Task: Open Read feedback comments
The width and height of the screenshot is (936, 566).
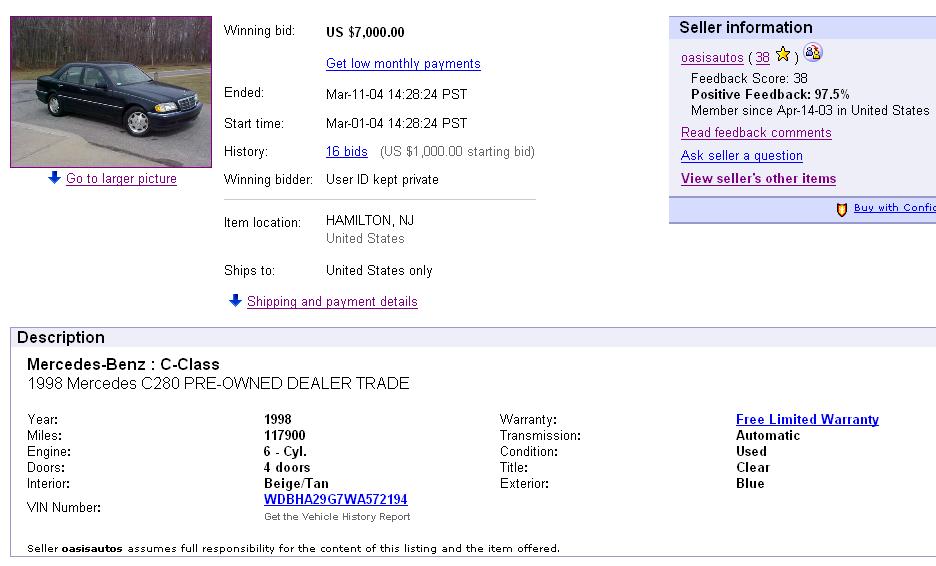Action: click(x=756, y=133)
